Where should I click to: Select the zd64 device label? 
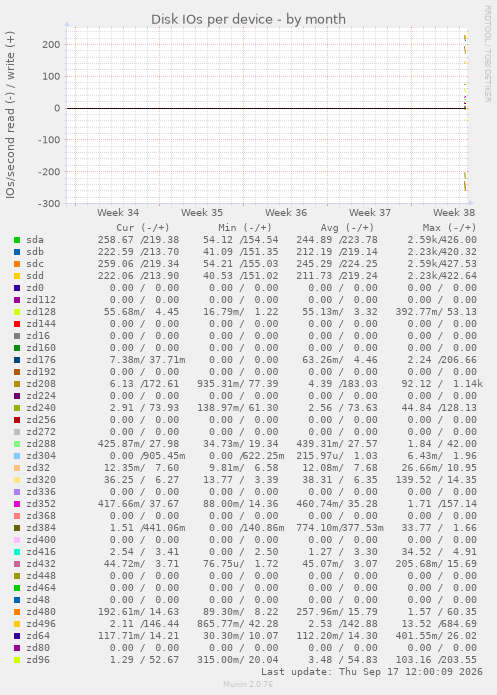(x=38, y=636)
